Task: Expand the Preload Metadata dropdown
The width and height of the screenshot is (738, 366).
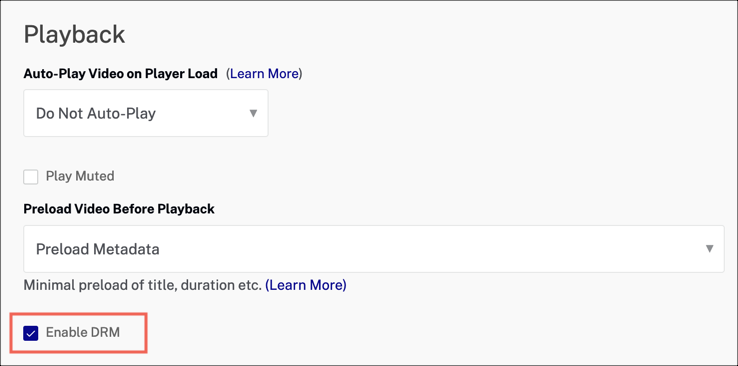Action: click(x=374, y=249)
